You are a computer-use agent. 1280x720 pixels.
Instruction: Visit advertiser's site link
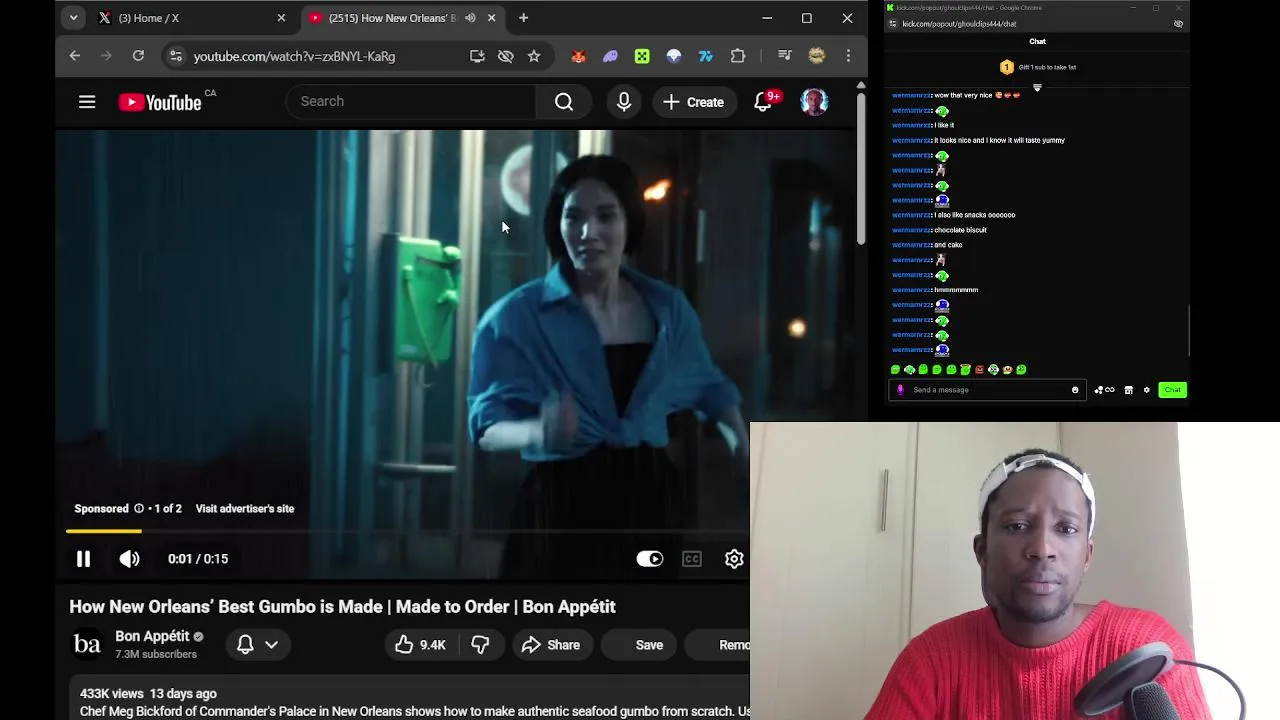point(245,509)
